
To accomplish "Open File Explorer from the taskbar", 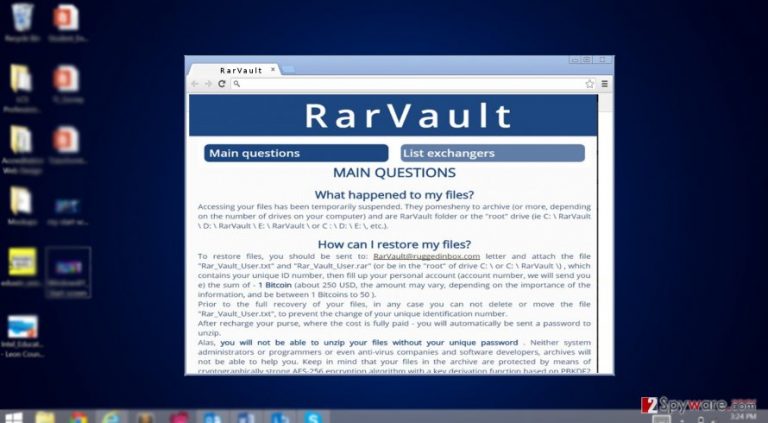I will [x=45, y=418].
